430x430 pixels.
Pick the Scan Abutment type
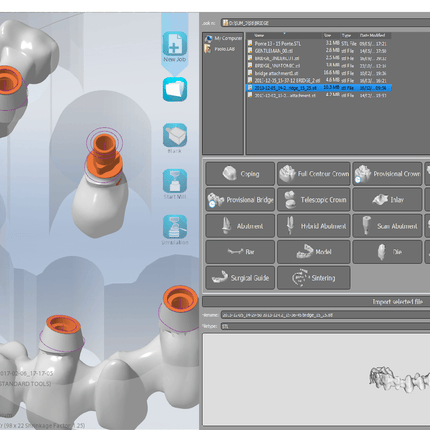pyautogui.click(x=387, y=226)
